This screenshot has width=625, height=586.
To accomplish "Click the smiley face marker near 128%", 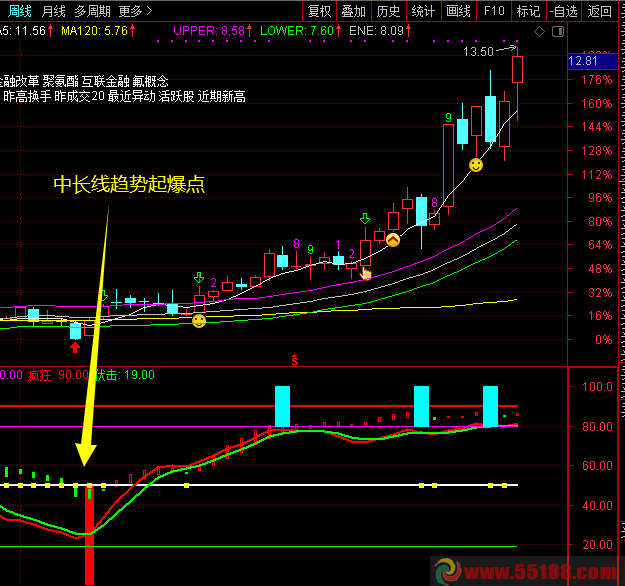I will (x=476, y=164).
